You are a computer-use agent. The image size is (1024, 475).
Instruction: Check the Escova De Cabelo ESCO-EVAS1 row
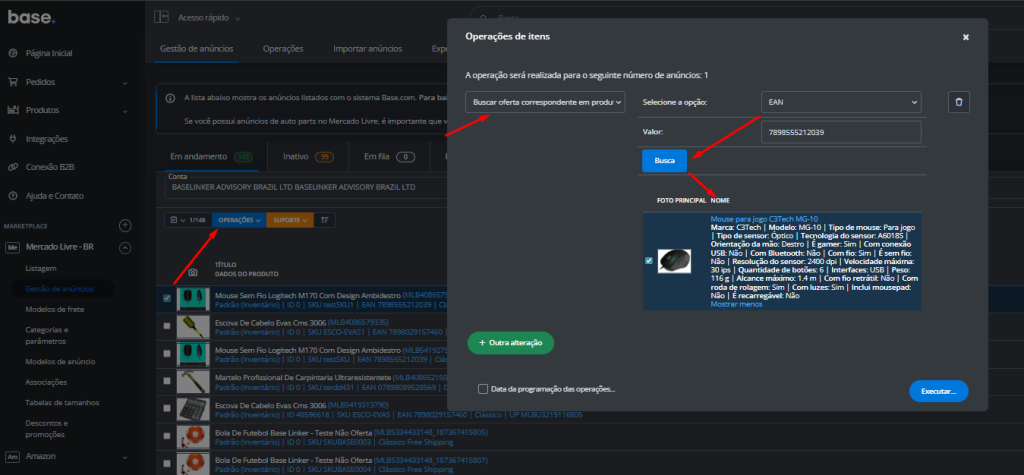pos(167,326)
